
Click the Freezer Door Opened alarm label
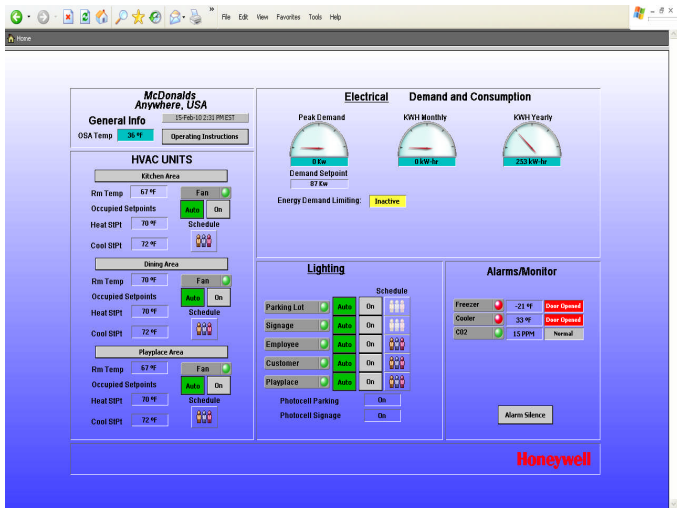coord(563,306)
